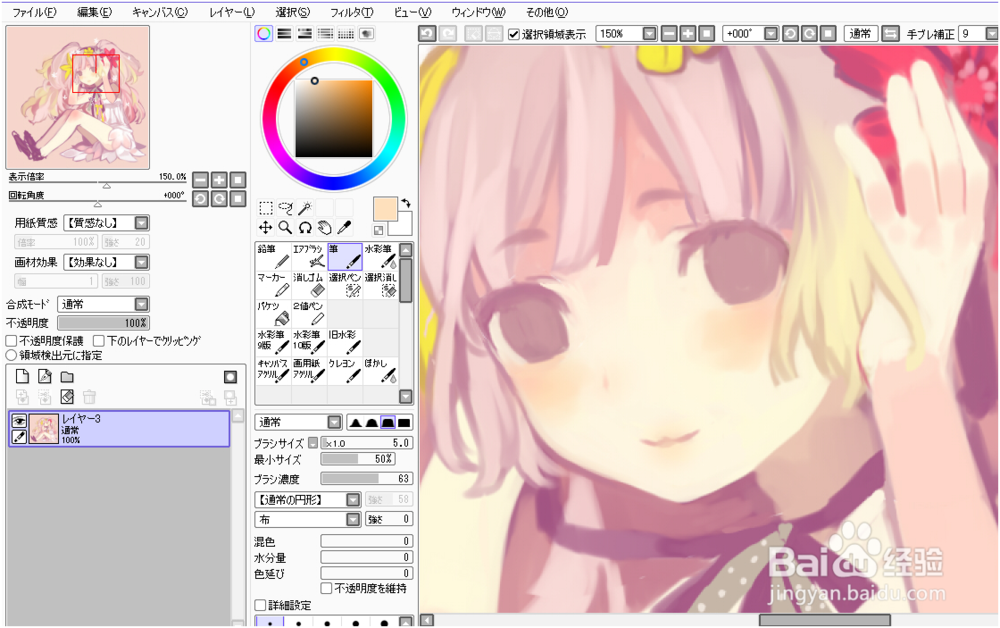The image size is (1000, 628).
Task: Toggle the flip view button beside 通常
Action: click(x=890, y=34)
